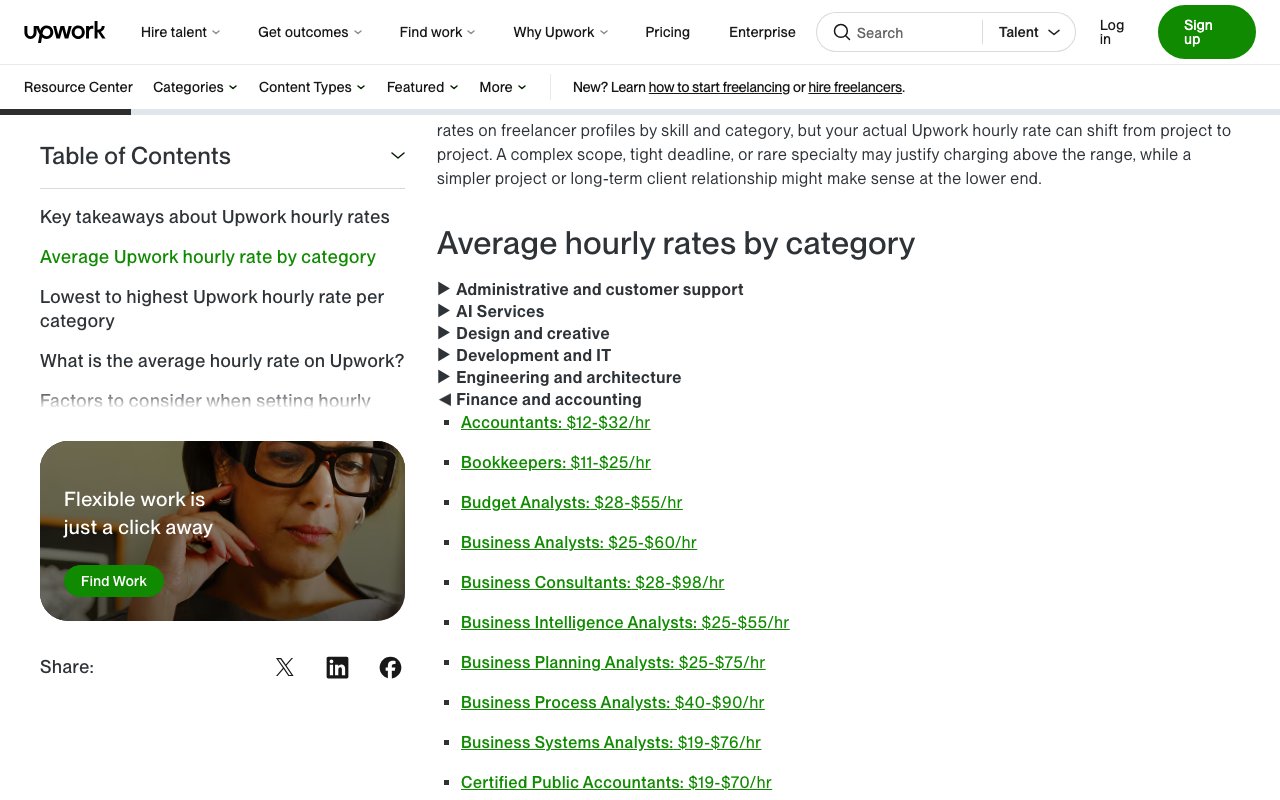This screenshot has height=800, width=1280.
Task: Open the Why Upwork dropdown menu
Action: 561,32
